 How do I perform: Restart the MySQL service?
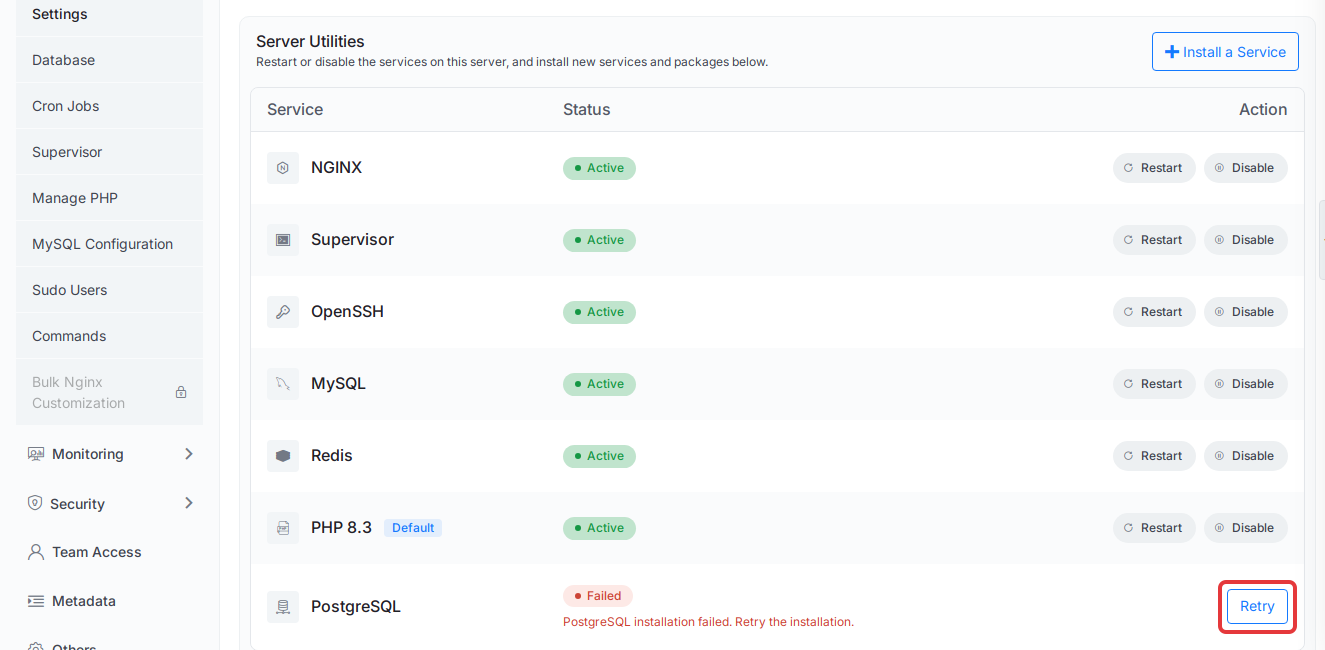point(1154,384)
